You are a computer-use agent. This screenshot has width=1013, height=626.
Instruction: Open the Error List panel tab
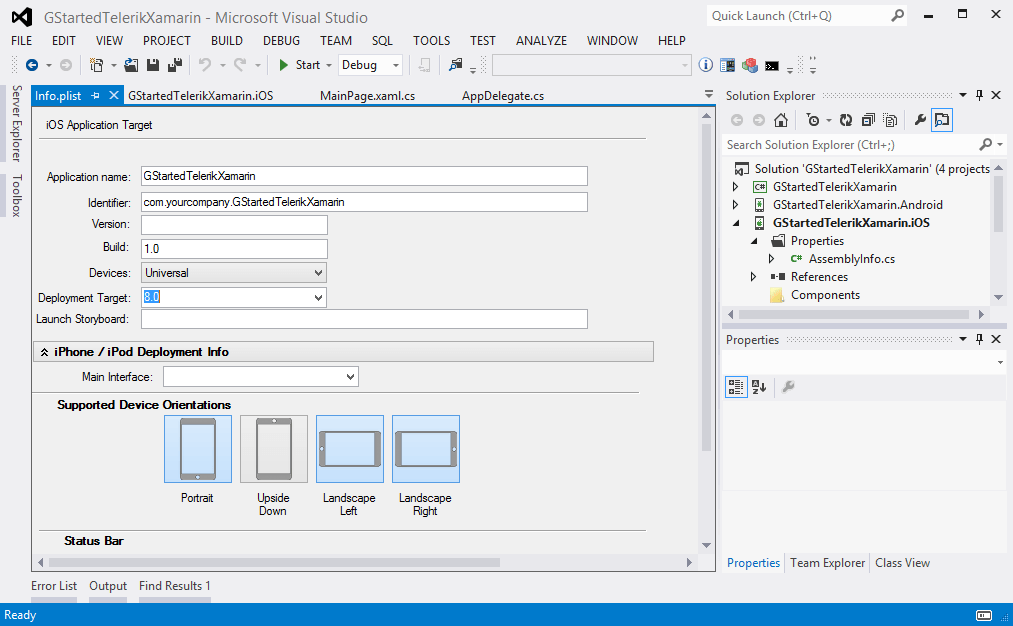(54, 586)
